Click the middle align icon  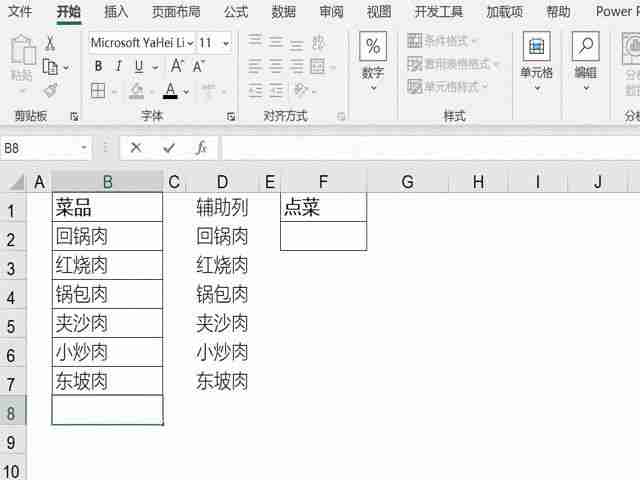tap(276, 42)
